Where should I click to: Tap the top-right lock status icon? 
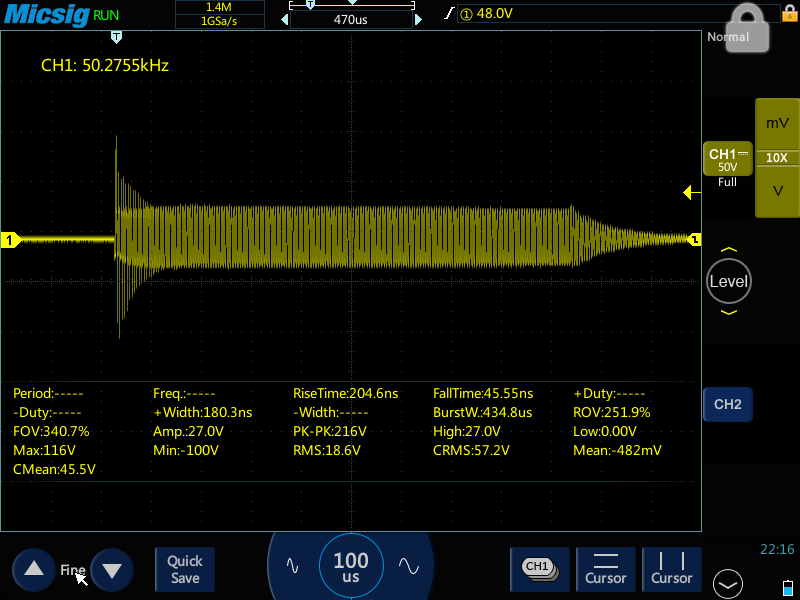(790, 13)
